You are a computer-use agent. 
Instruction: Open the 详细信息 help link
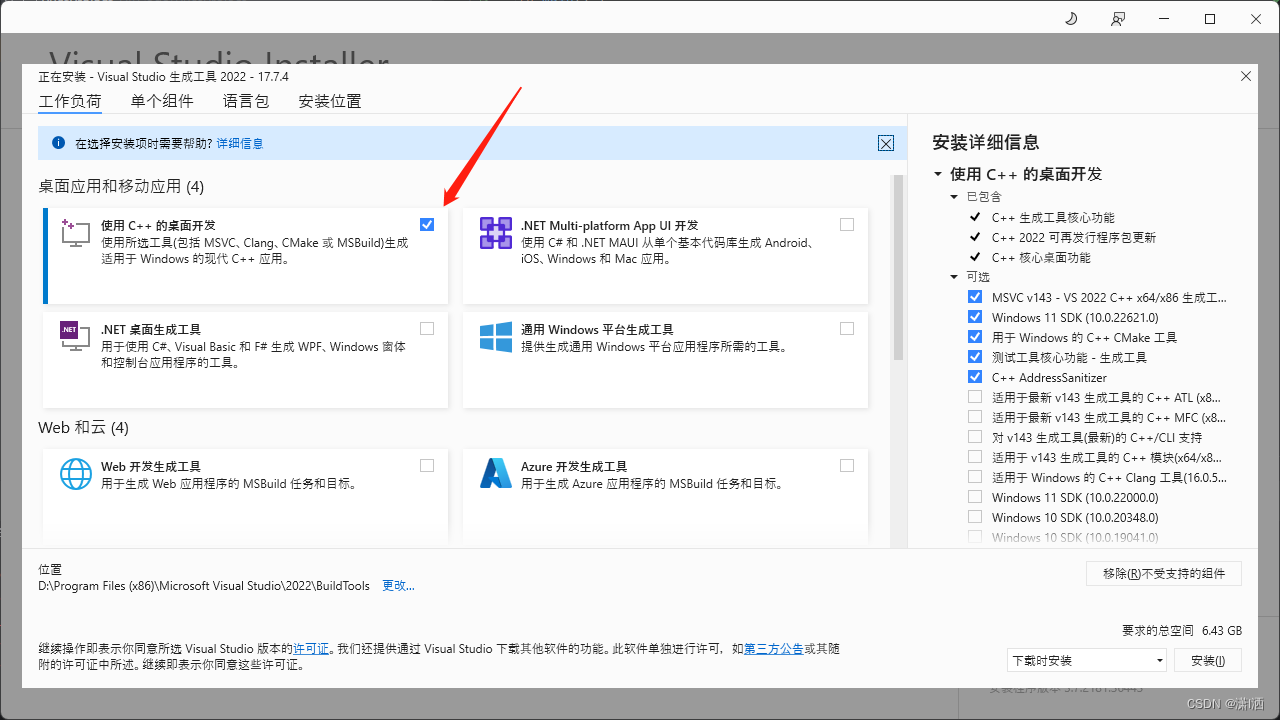[240, 144]
